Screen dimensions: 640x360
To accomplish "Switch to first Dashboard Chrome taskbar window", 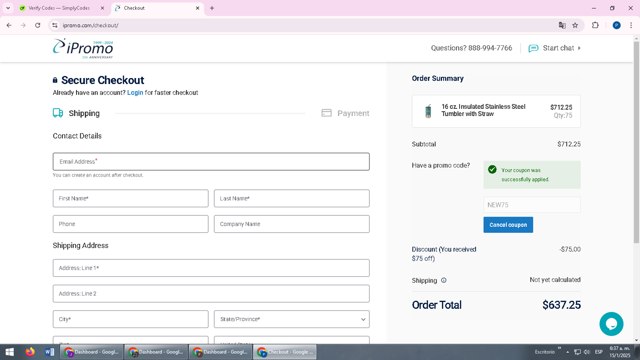I will click(x=92, y=352).
